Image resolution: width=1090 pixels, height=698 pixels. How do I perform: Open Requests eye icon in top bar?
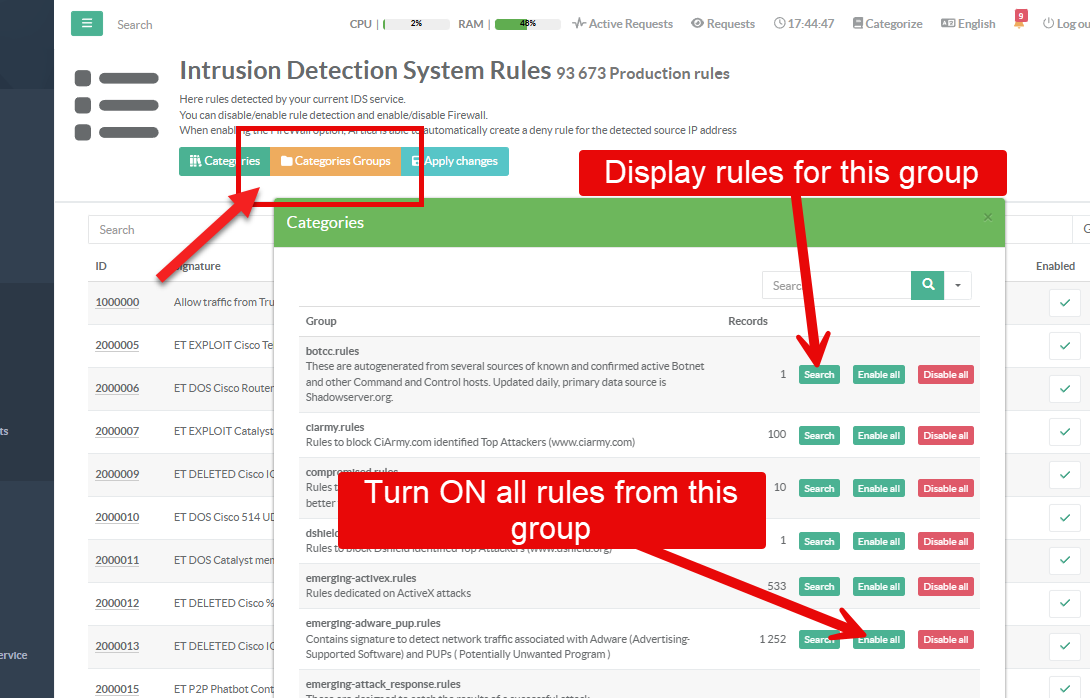(x=697, y=23)
